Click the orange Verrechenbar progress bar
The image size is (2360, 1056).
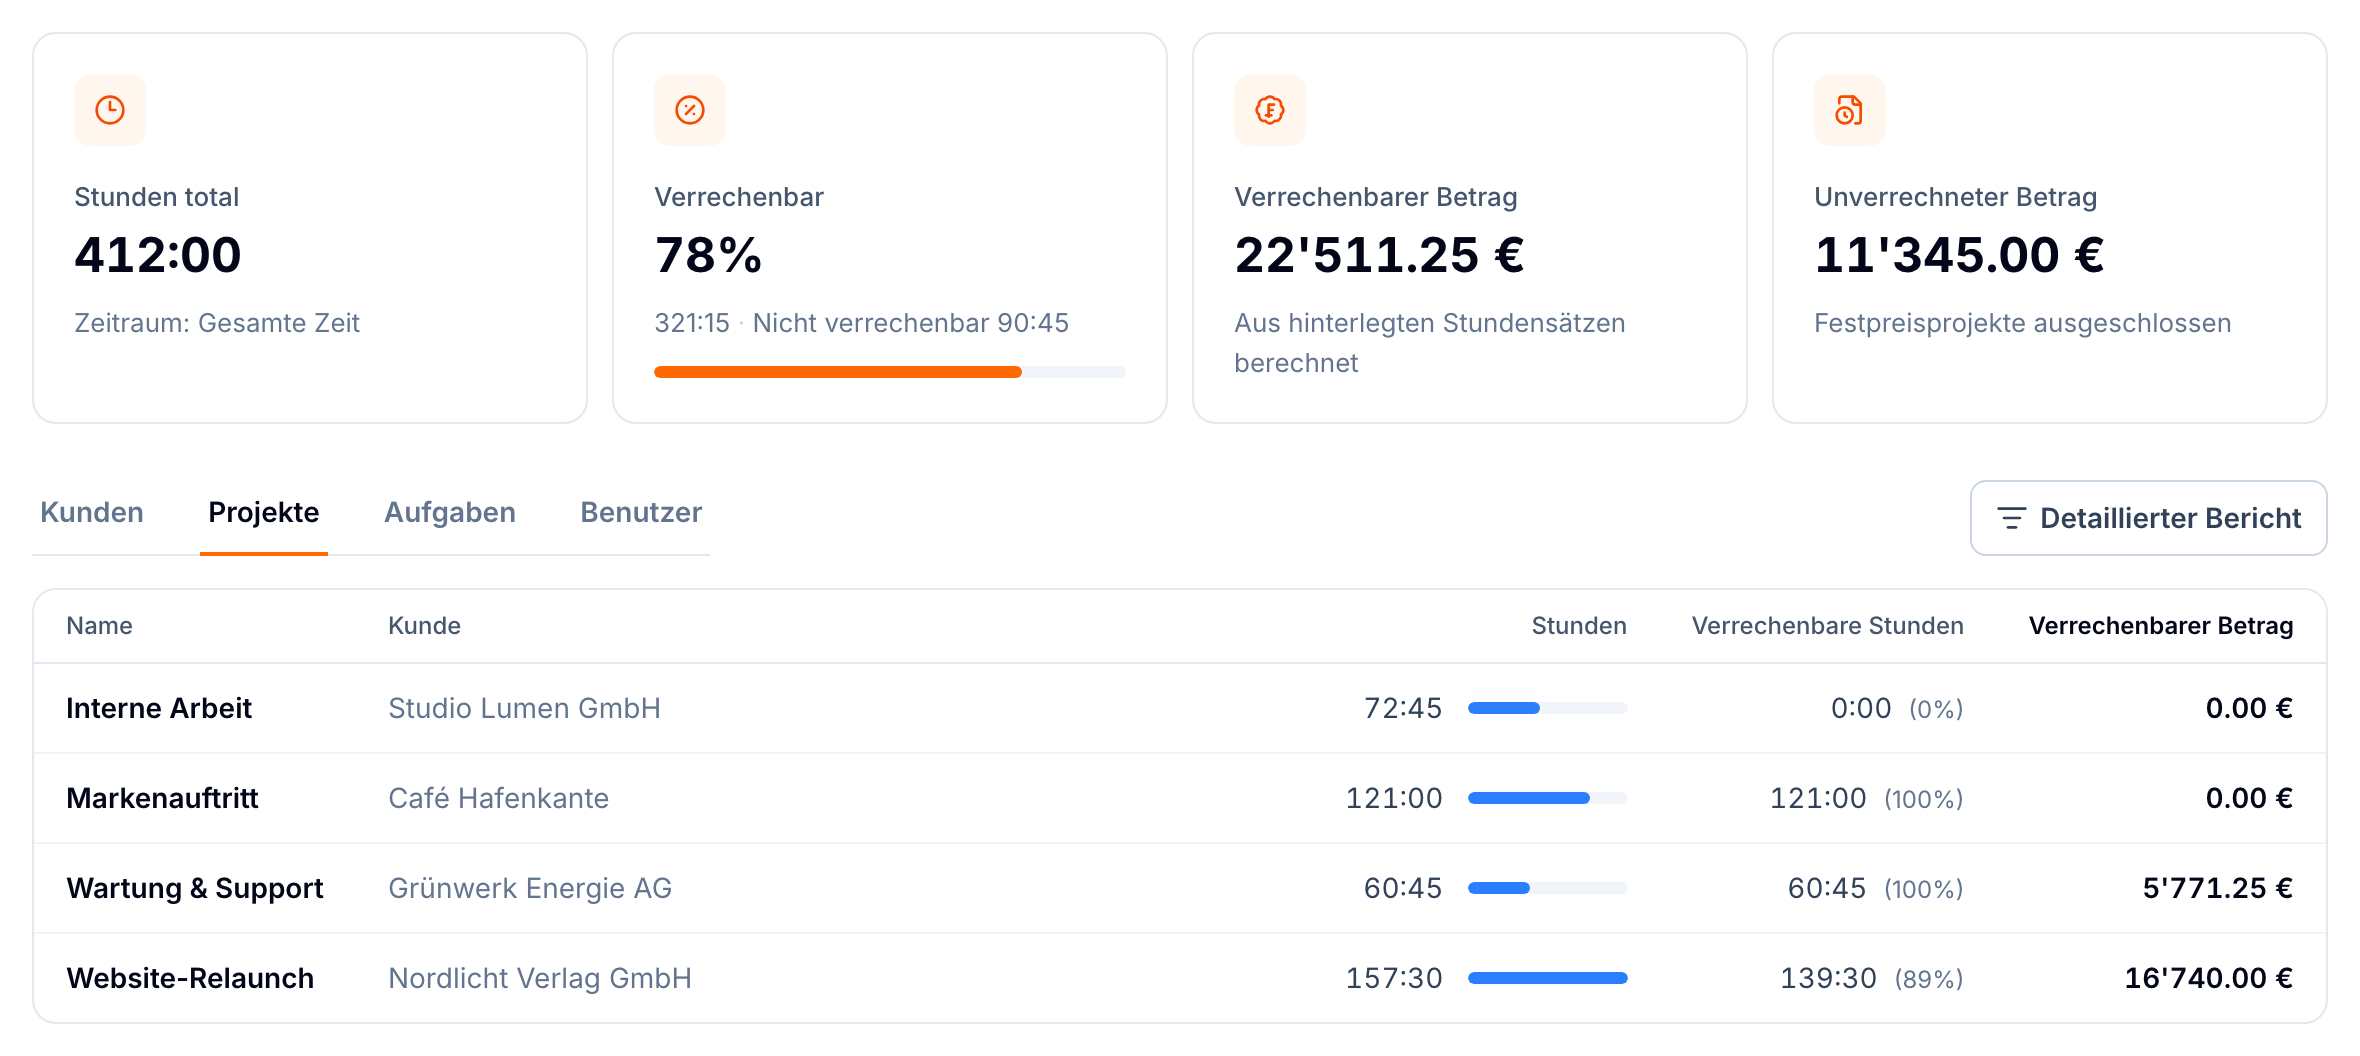[x=890, y=372]
